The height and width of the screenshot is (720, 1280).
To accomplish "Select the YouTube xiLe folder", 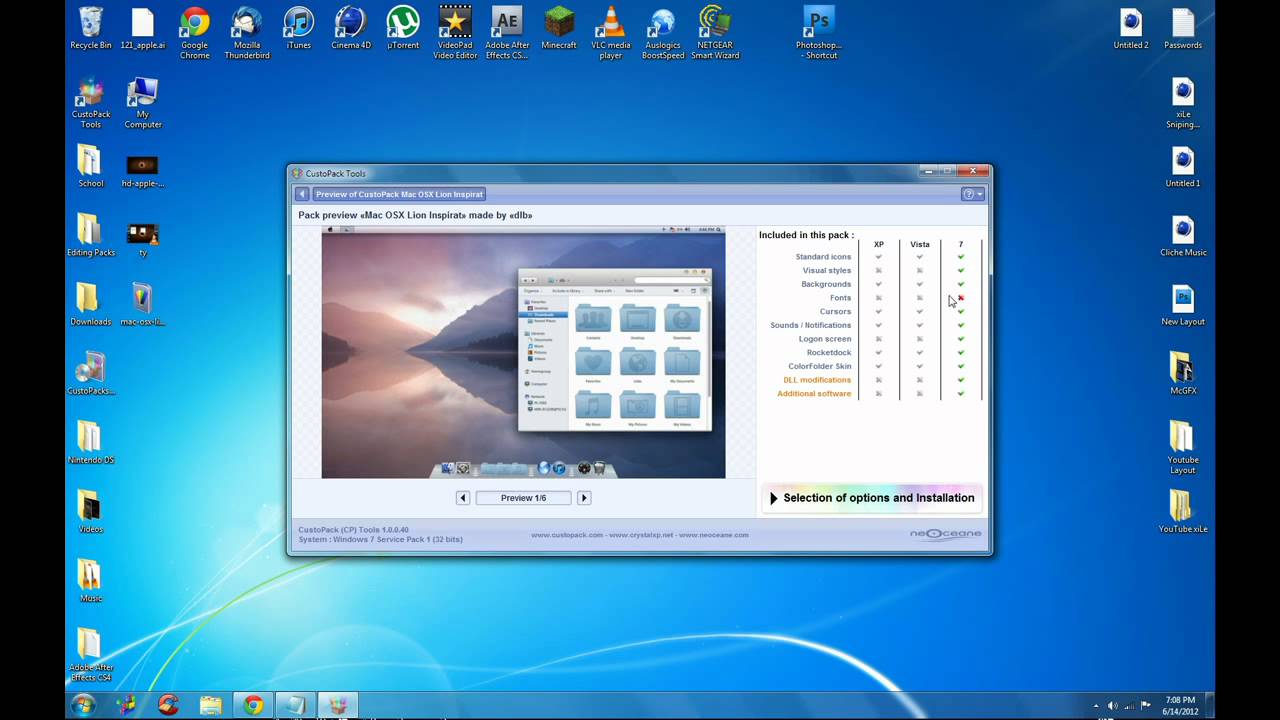I will (1183, 512).
